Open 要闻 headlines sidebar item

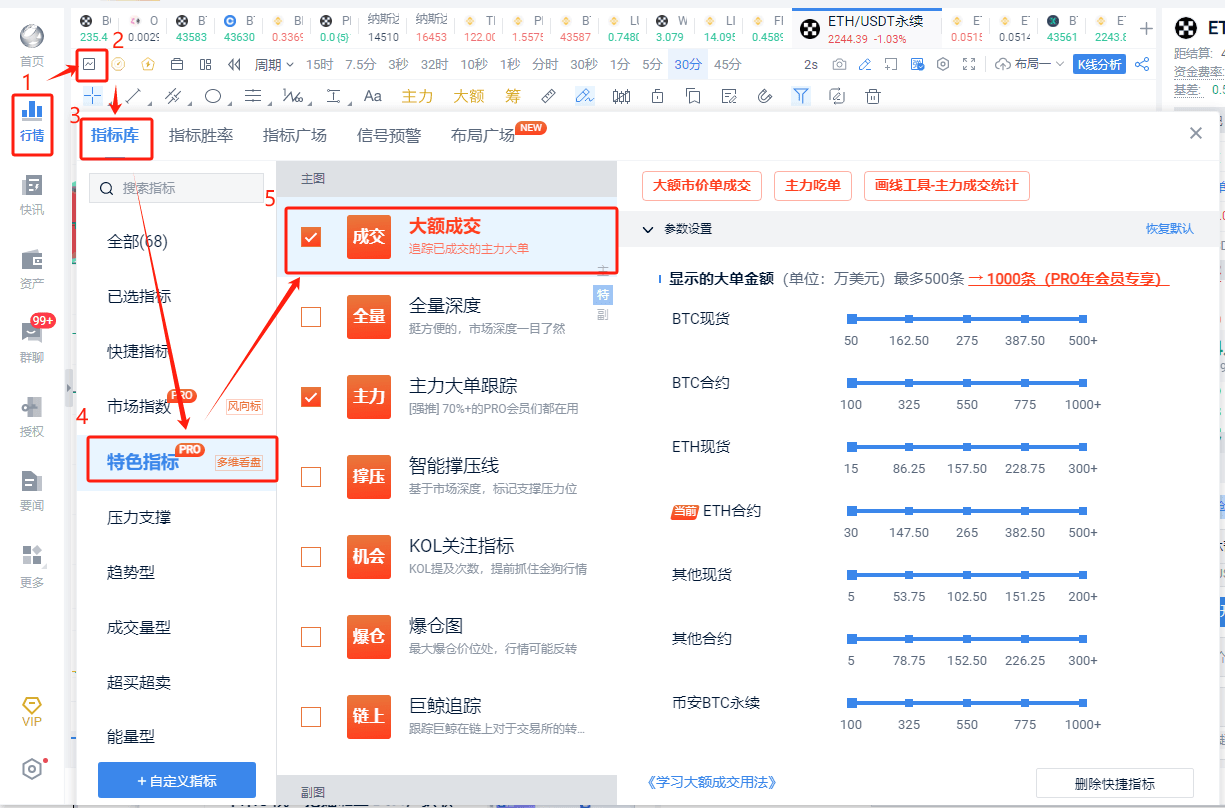(x=32, y=491)
